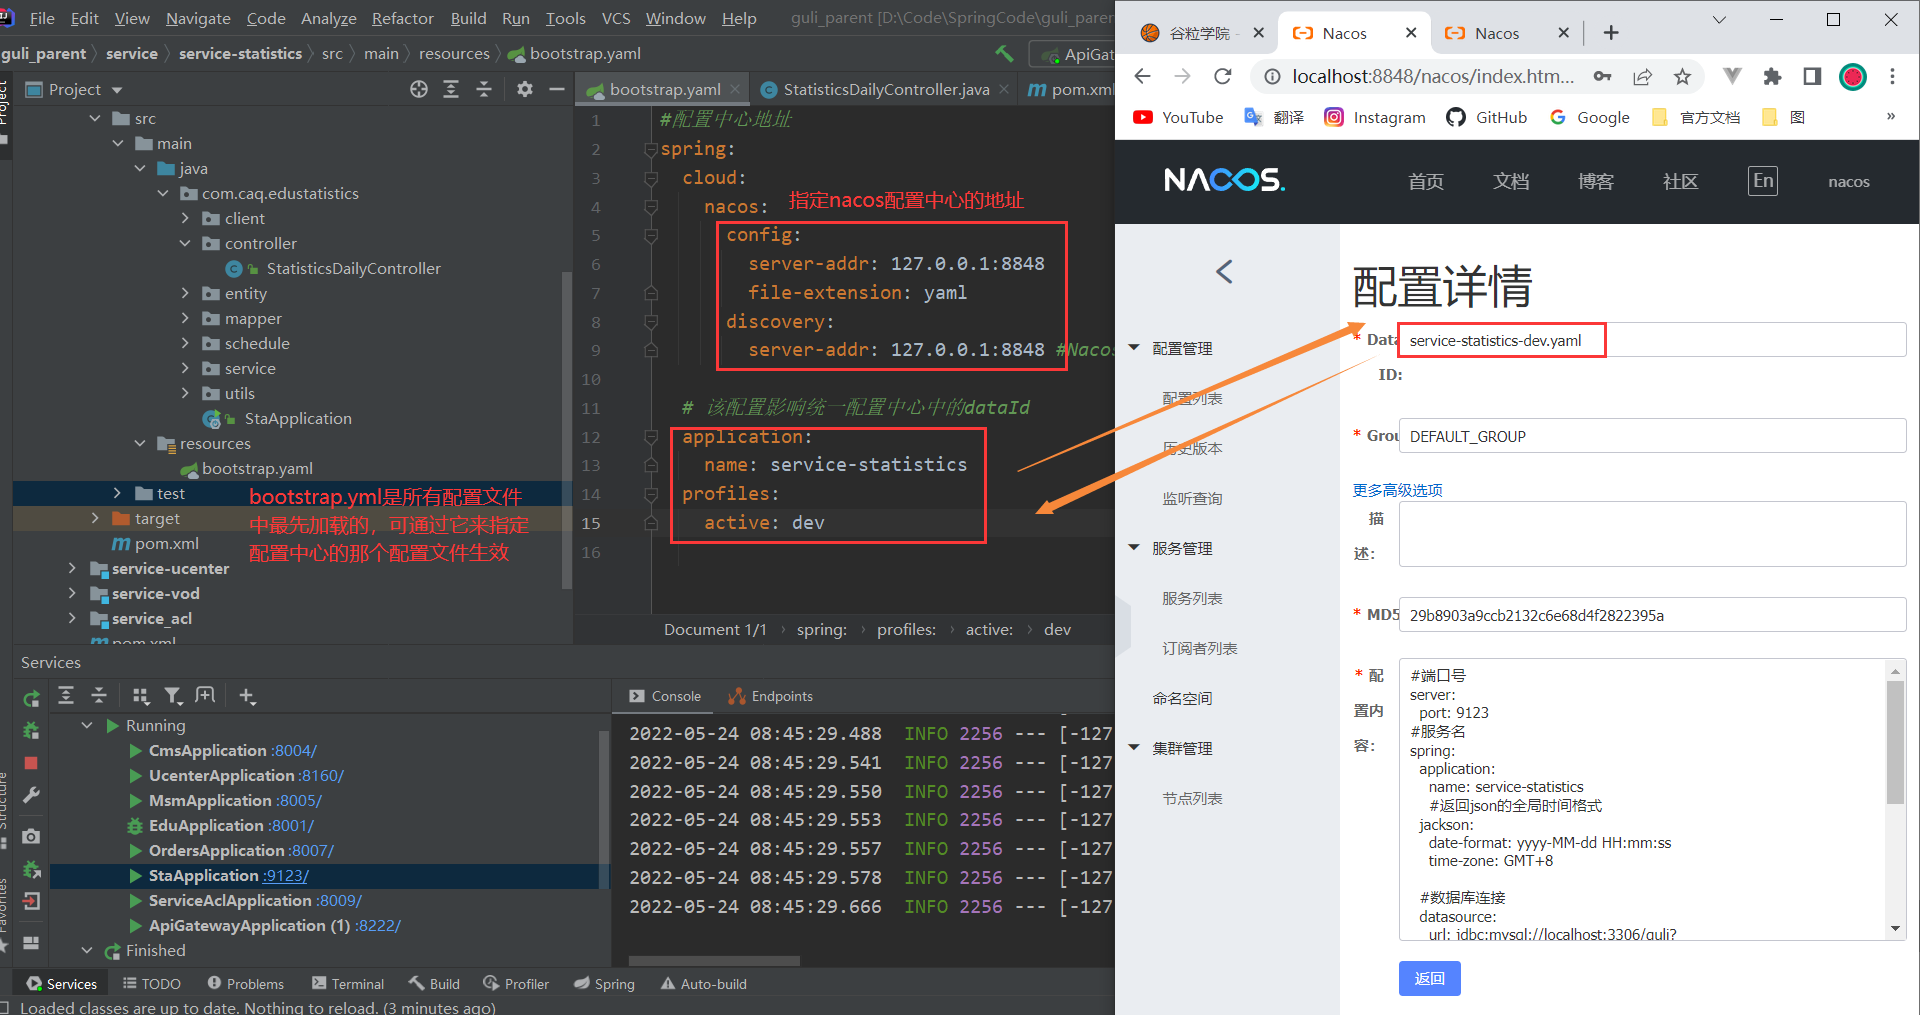Hide the Project panel with the minus icon
Image resolution: width=1920 pixels, height=1015 pixels.
point(557,89)
